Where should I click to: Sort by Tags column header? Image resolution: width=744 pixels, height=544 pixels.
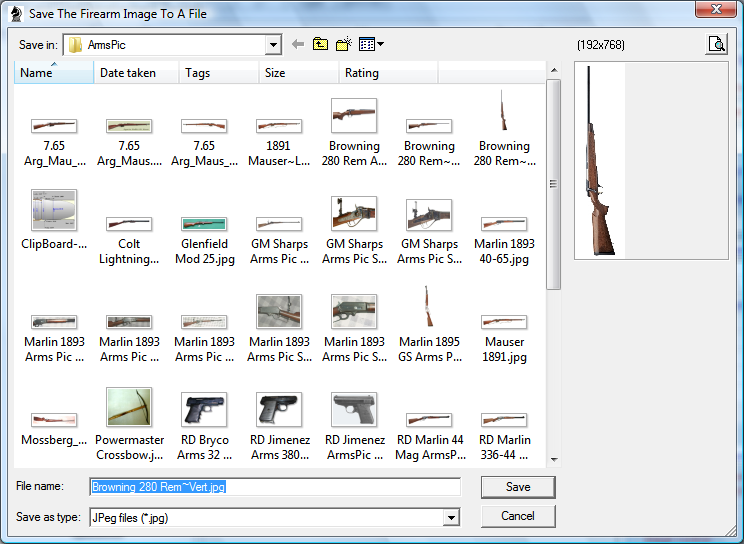[219, 73]
